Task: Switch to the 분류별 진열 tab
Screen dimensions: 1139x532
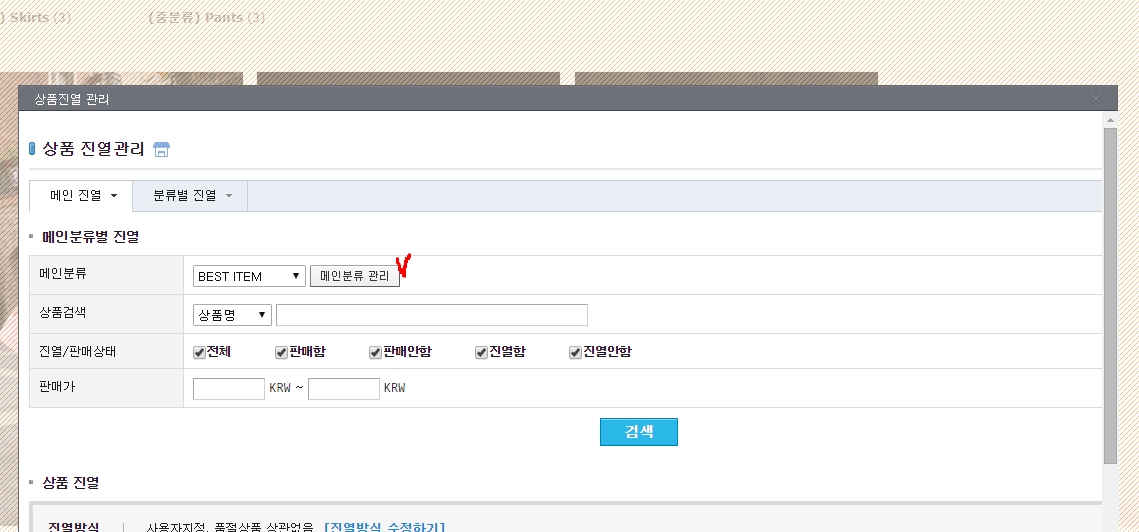Action: (x=189, y=196)
